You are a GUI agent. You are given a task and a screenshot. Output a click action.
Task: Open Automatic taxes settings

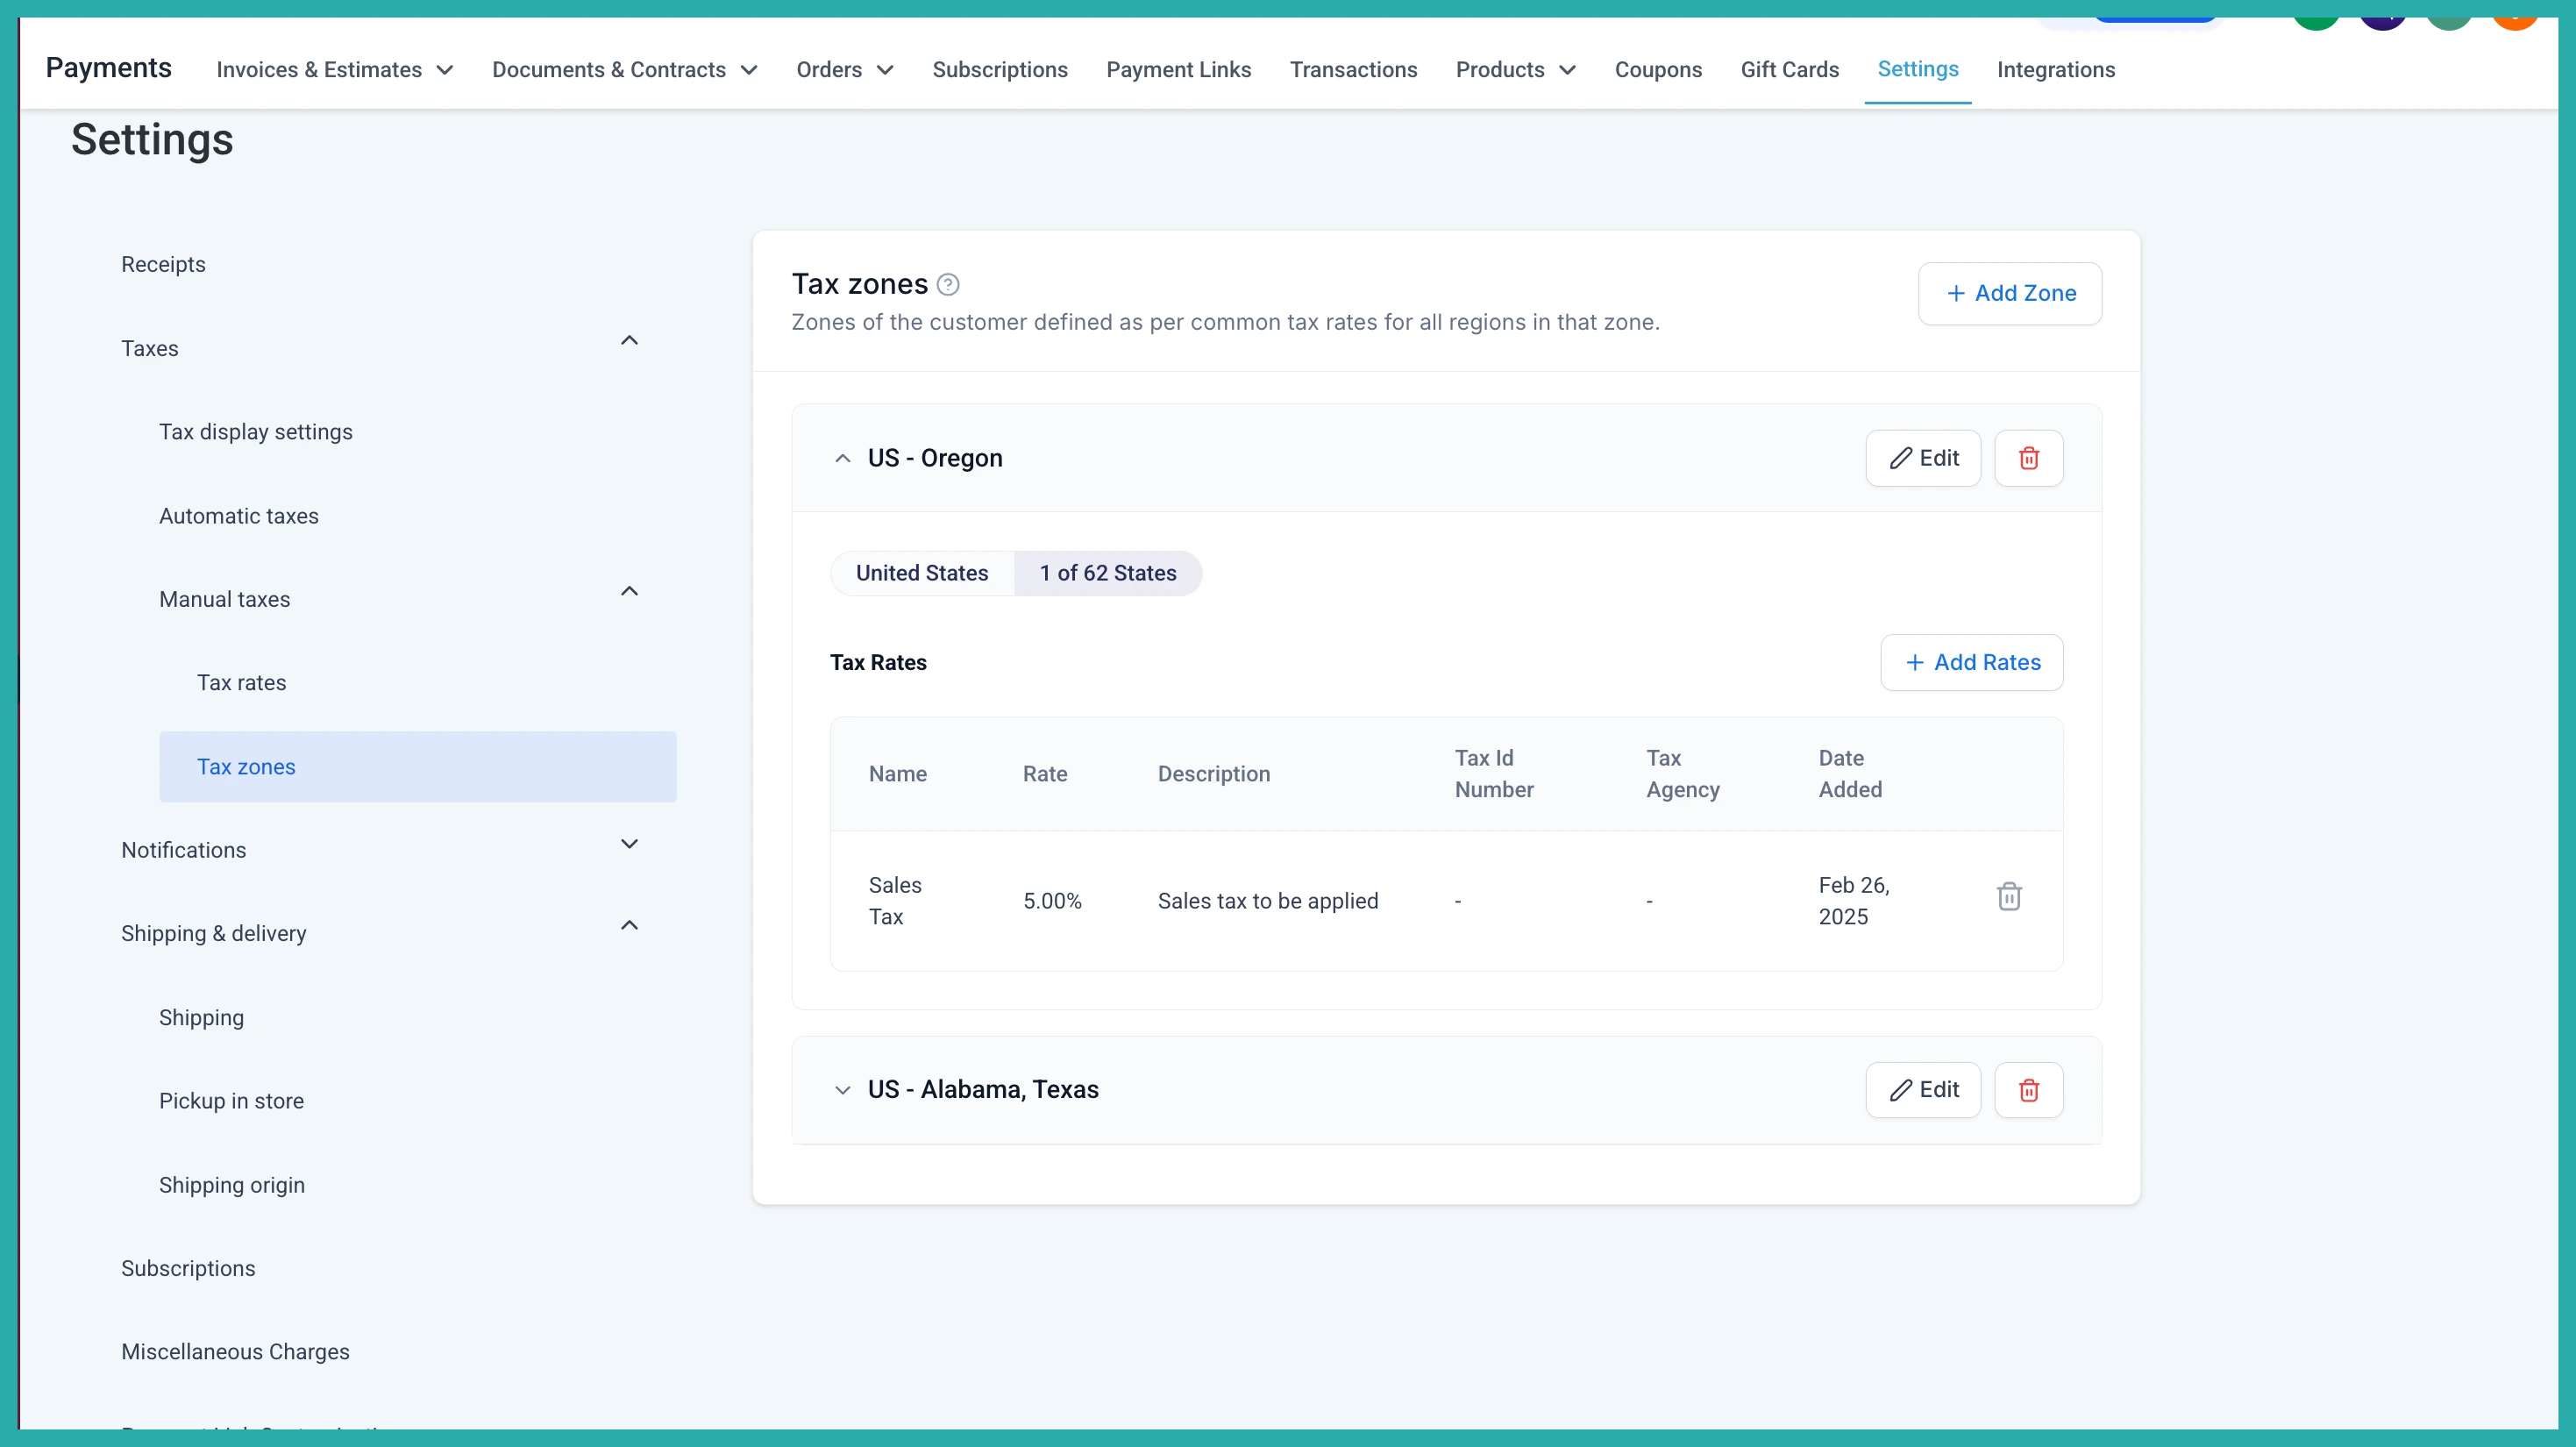point(239,516)
